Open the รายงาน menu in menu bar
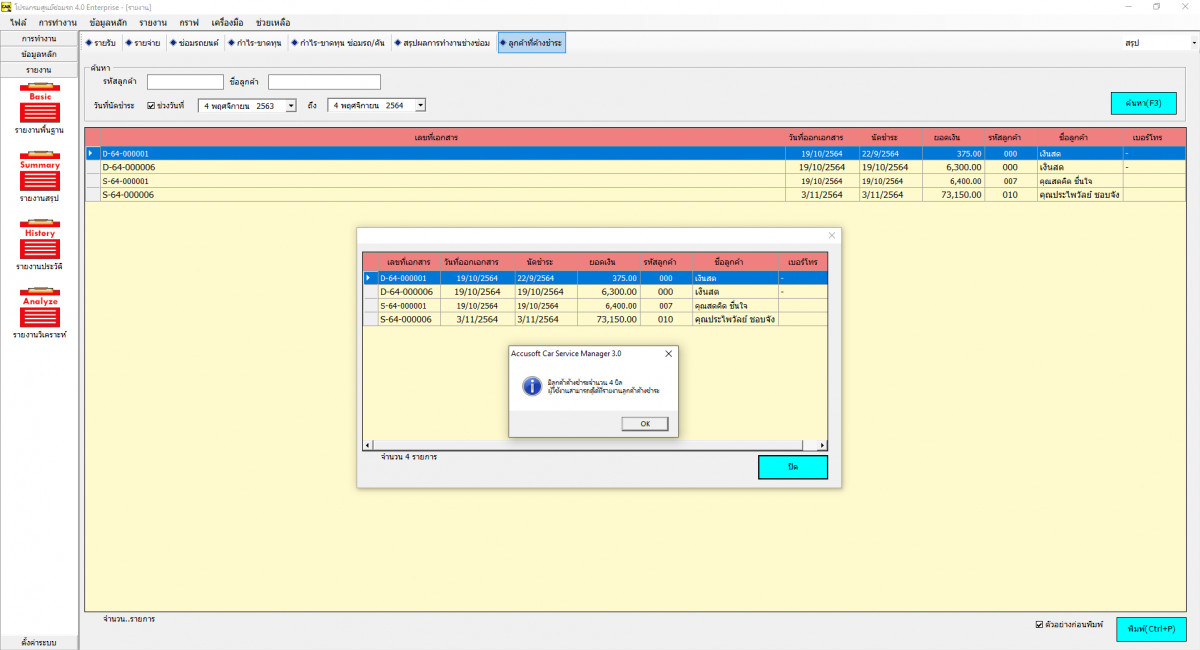This screenshot has height=650, width=1200. pyautogui.click(x=153, y=22)
